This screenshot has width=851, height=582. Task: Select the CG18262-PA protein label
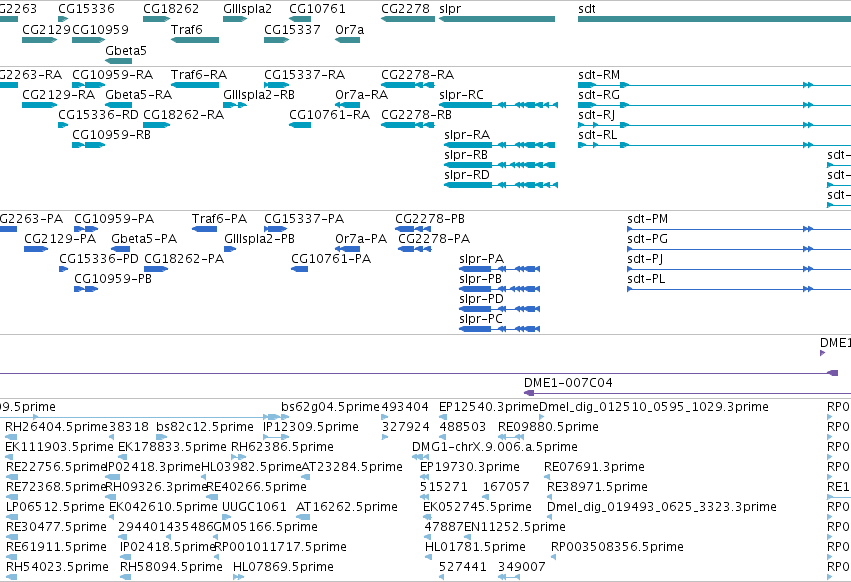coord(184,259)
